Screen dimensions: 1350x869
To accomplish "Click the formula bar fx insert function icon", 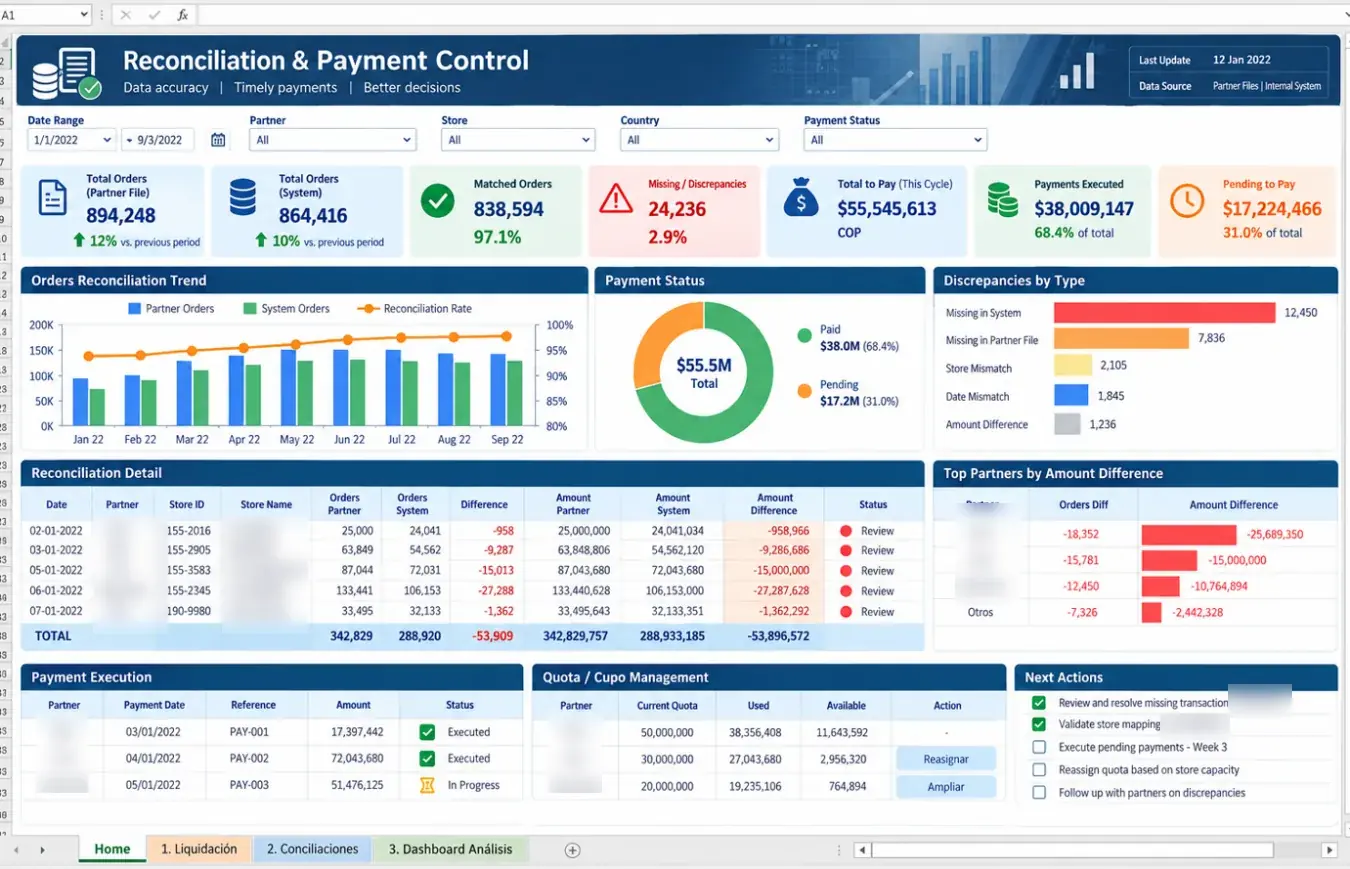I will pos(183,15).
